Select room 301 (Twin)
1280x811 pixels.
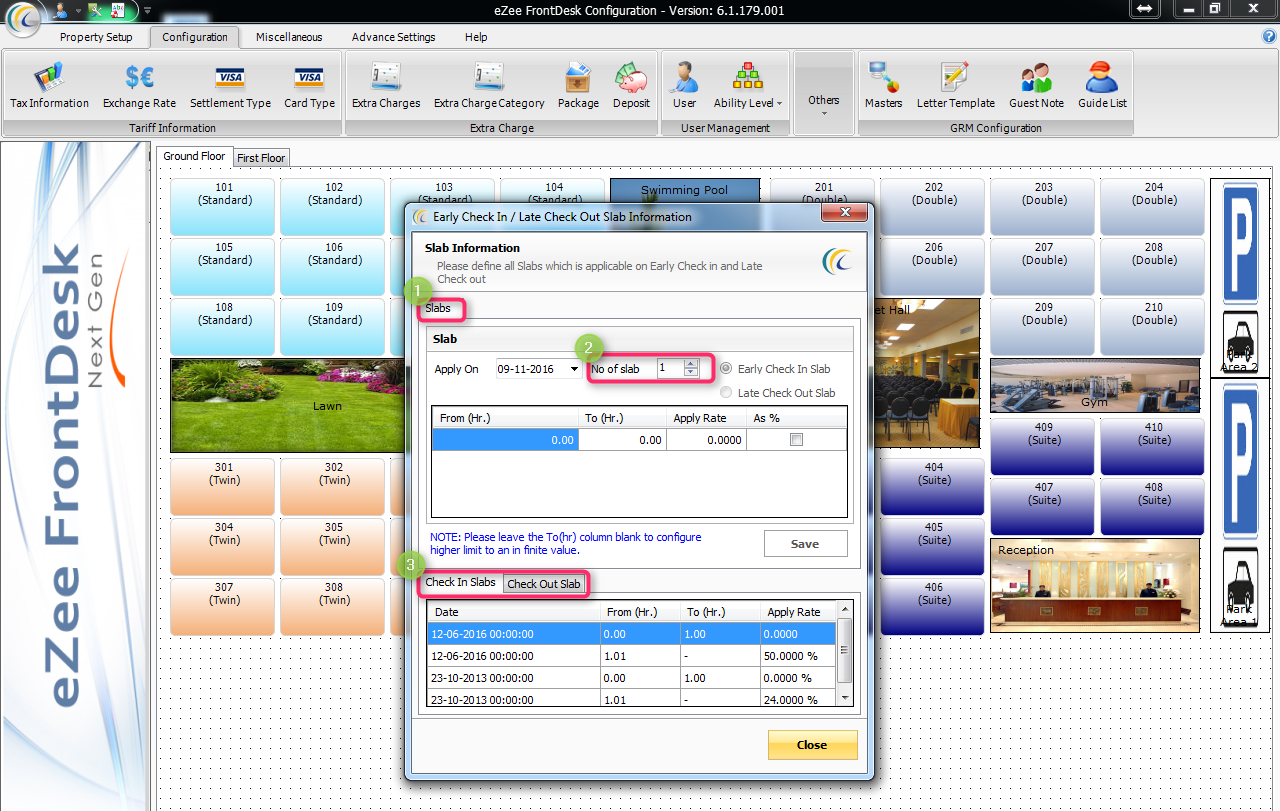(224, 487)
